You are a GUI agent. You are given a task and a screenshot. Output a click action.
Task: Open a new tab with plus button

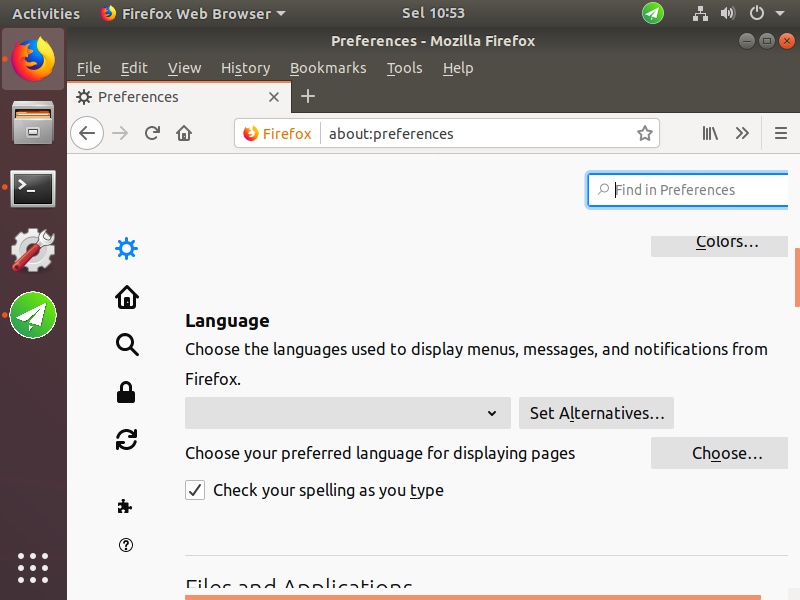[x=308, y=96]
